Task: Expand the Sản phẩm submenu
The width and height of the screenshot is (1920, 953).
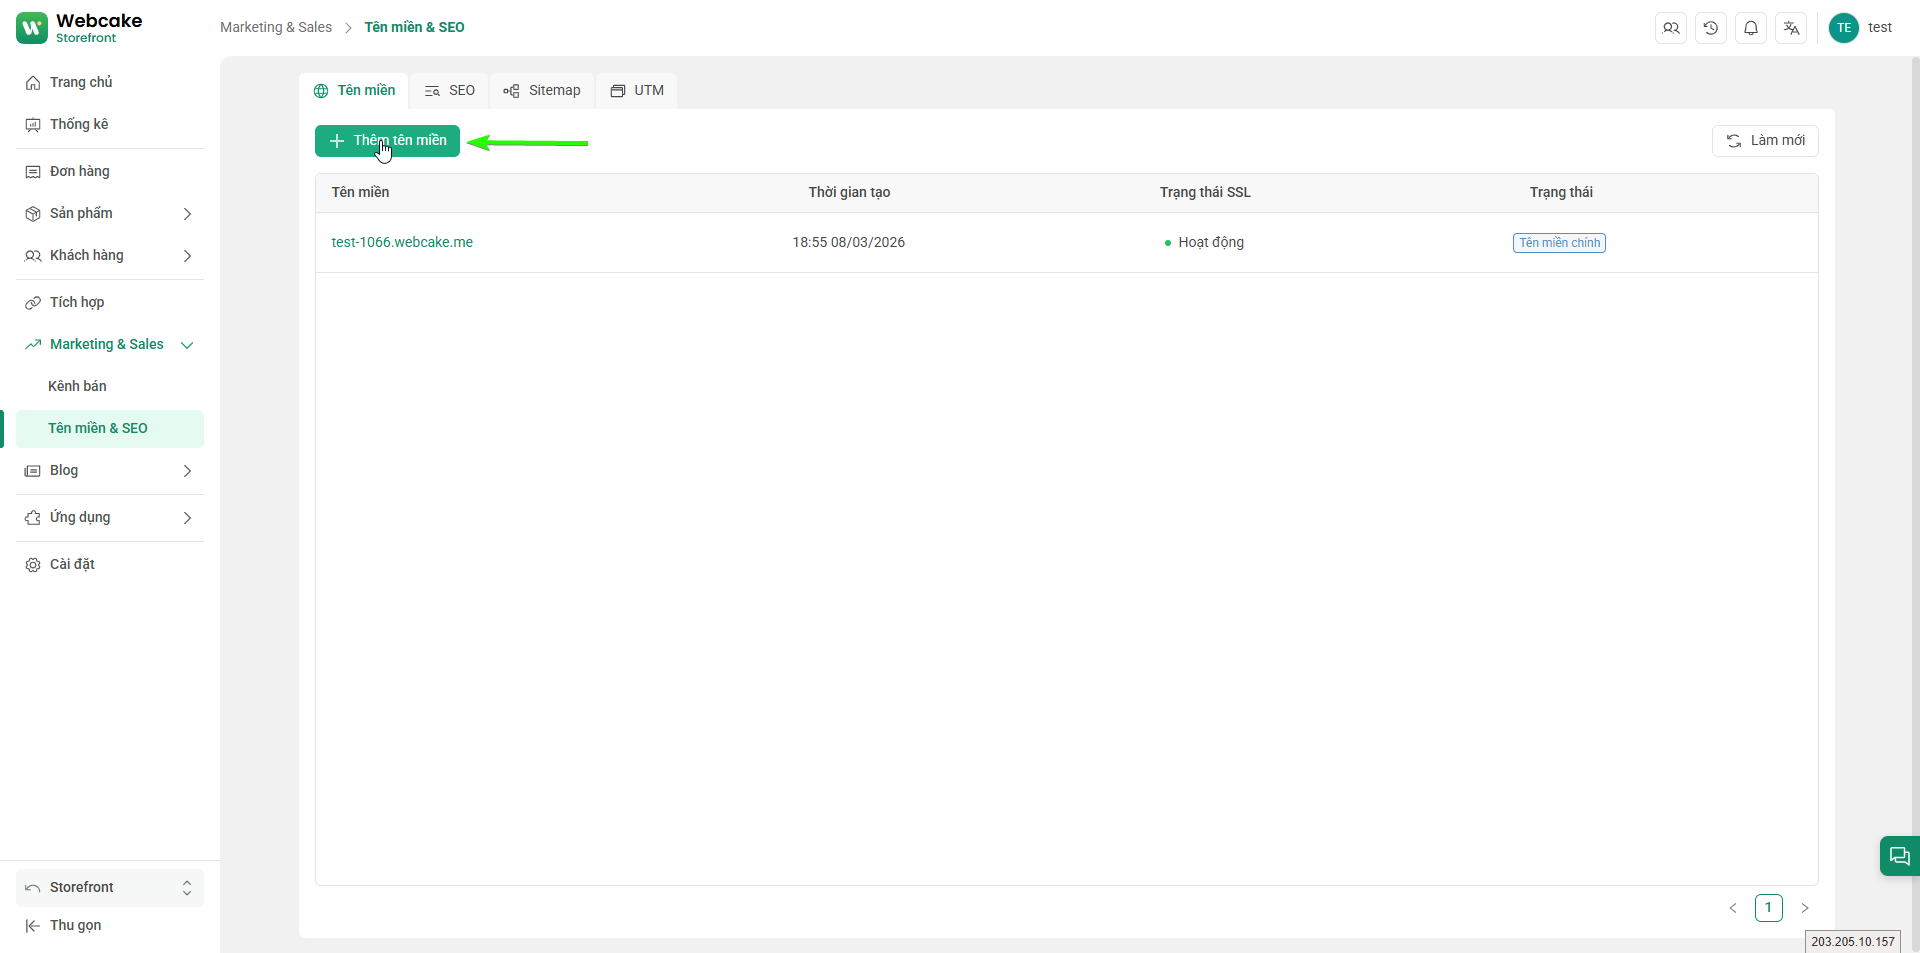Action: pos(187,214)
